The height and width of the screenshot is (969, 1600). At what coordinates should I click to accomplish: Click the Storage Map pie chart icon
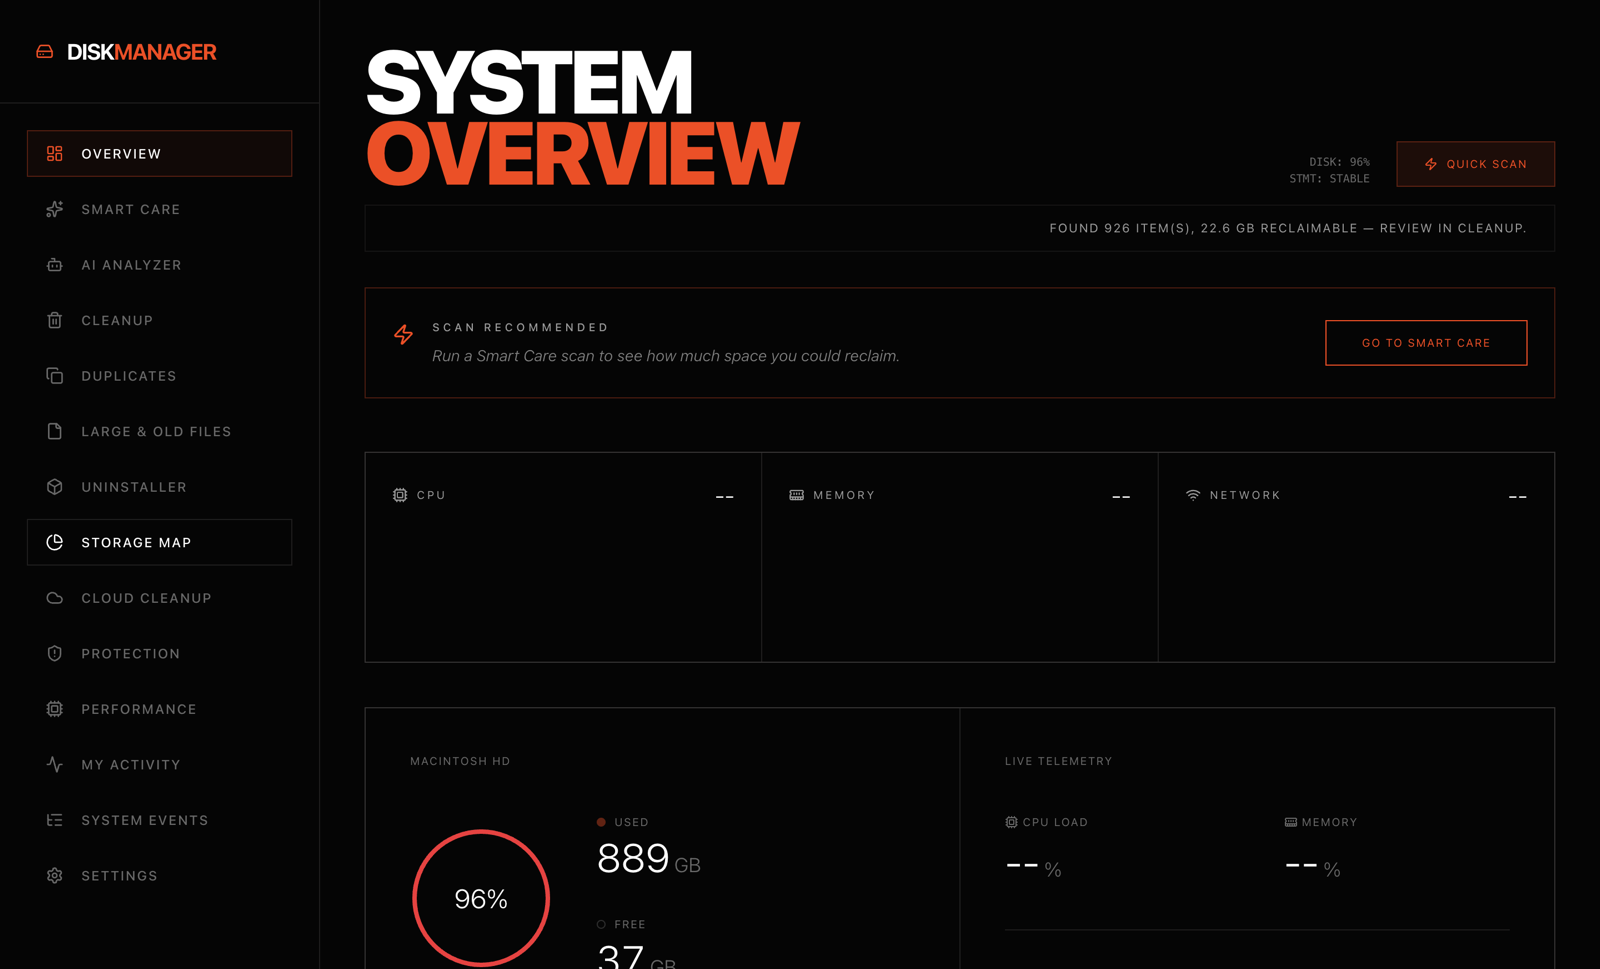(55, 542)
